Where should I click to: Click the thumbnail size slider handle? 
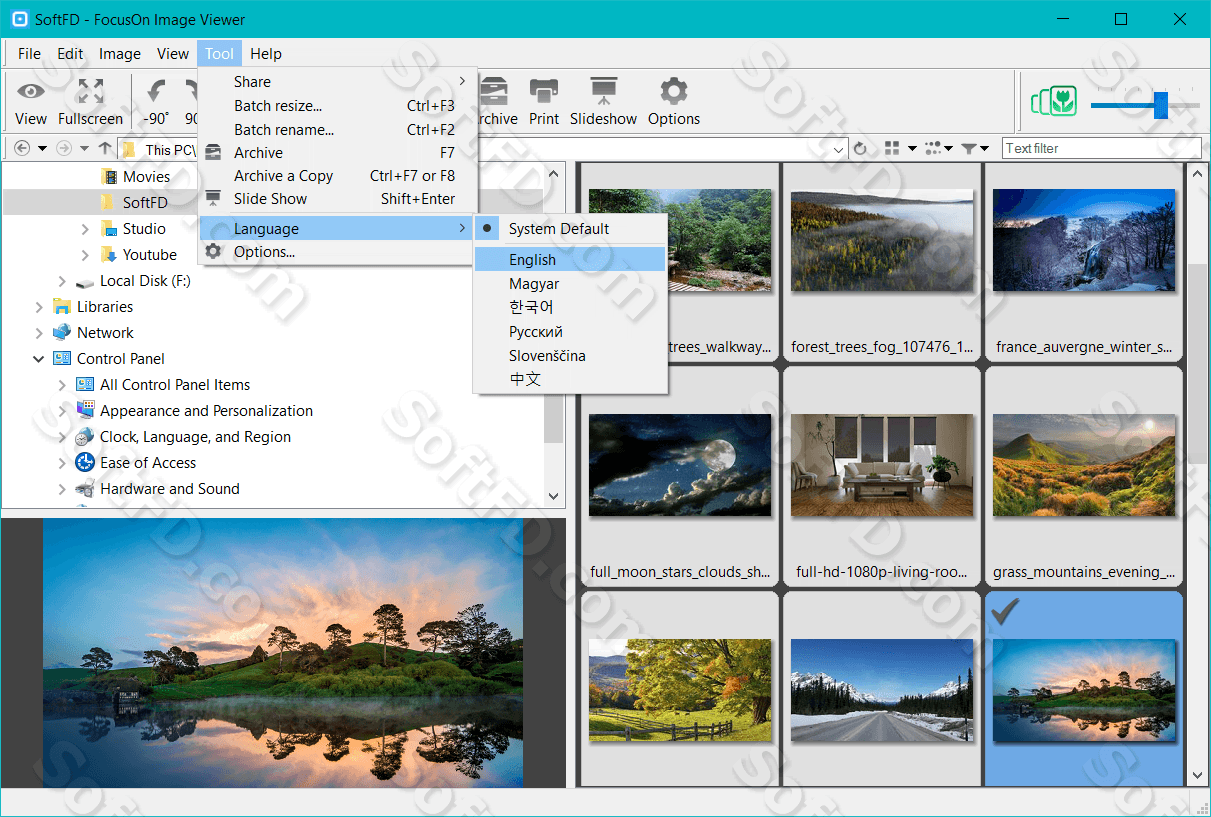point(1161,105)
